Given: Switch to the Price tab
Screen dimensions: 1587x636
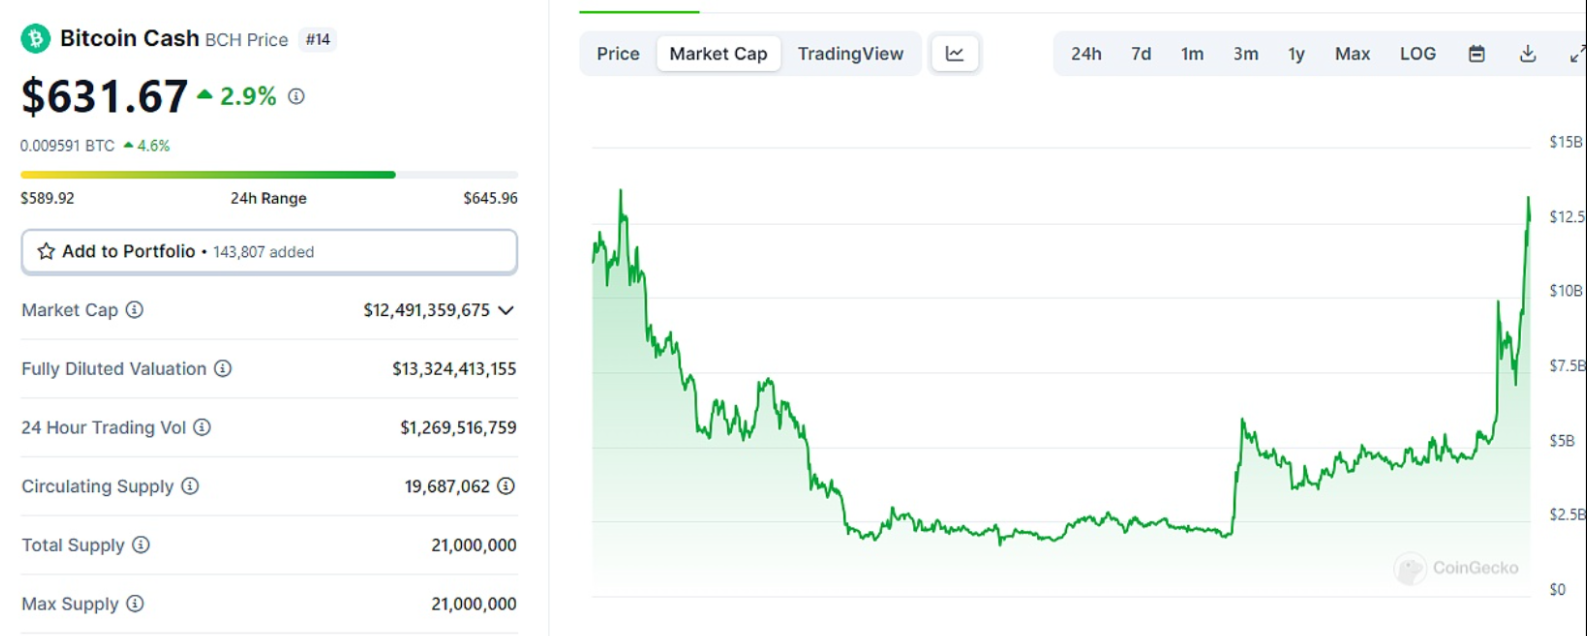Looking at the screenshot, I should pos(618,54).
